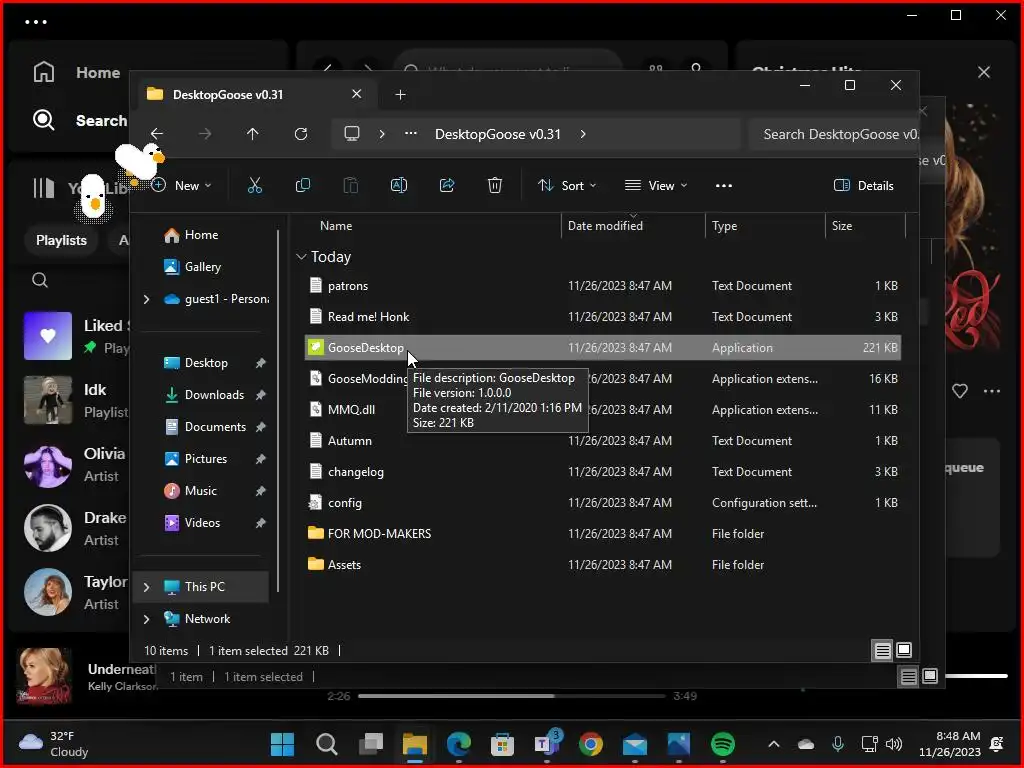
Task: Expand the This PC tree node
Action: click(x=146, y=587)
